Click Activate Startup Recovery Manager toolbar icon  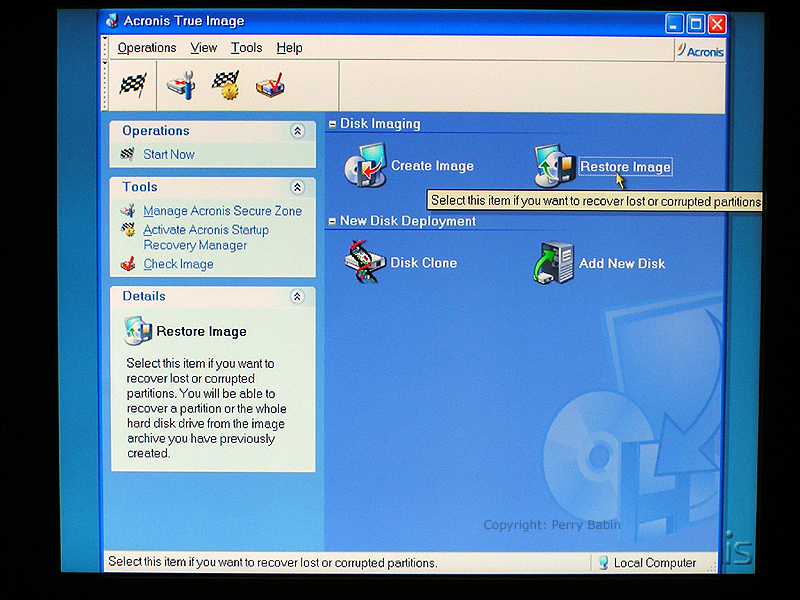[226, 85]
